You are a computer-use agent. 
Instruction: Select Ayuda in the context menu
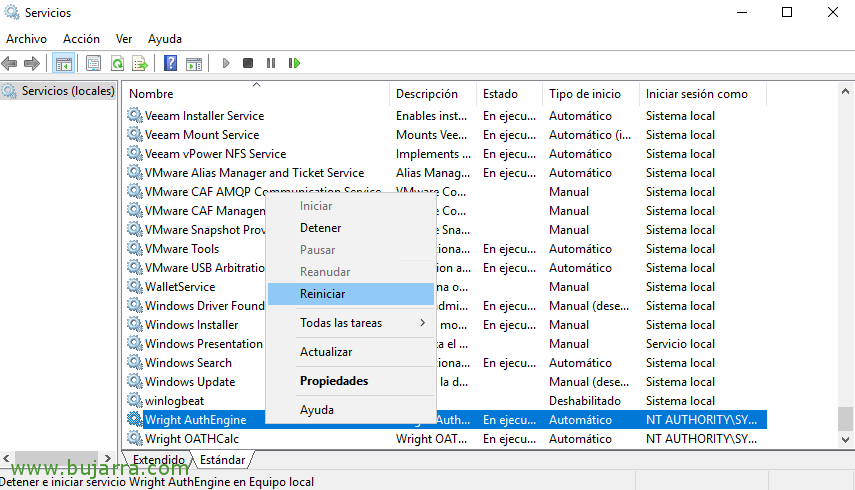pos(351,409)
